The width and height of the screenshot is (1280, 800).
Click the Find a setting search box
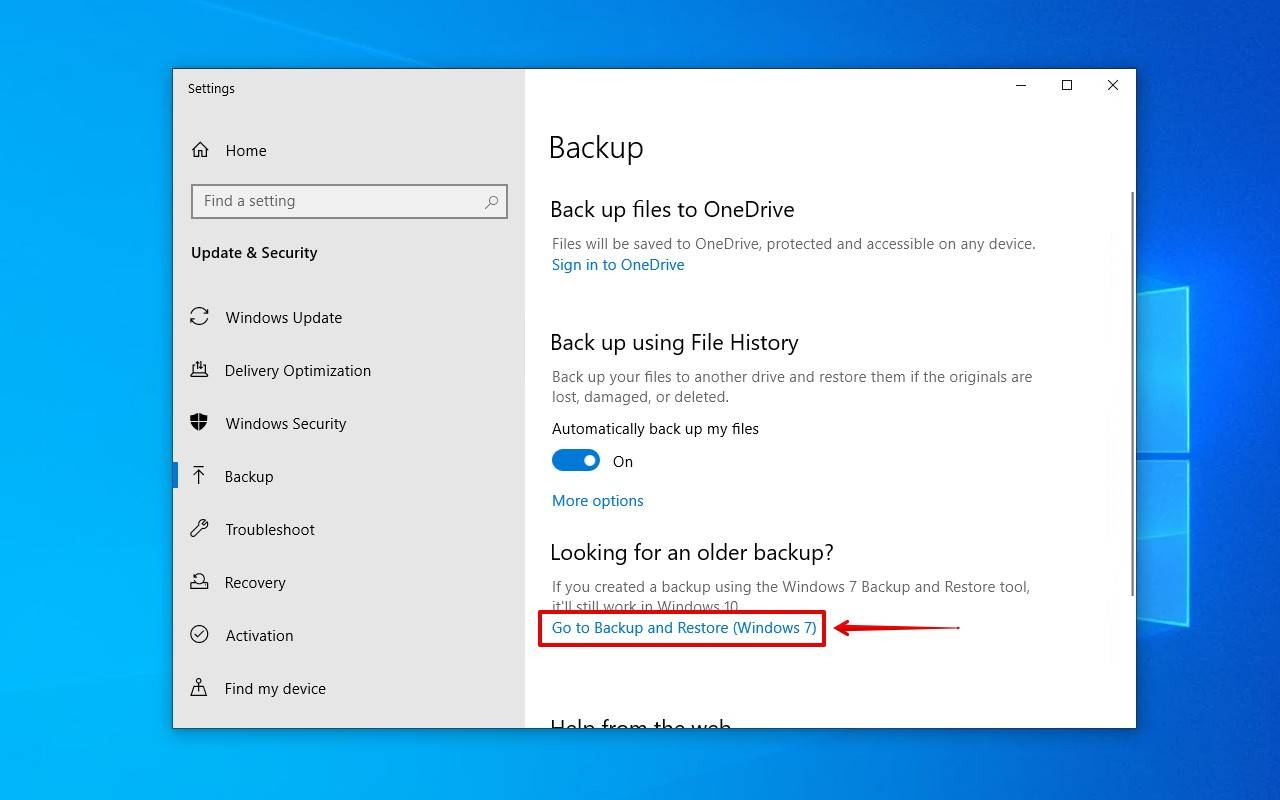tap(330, 201)
